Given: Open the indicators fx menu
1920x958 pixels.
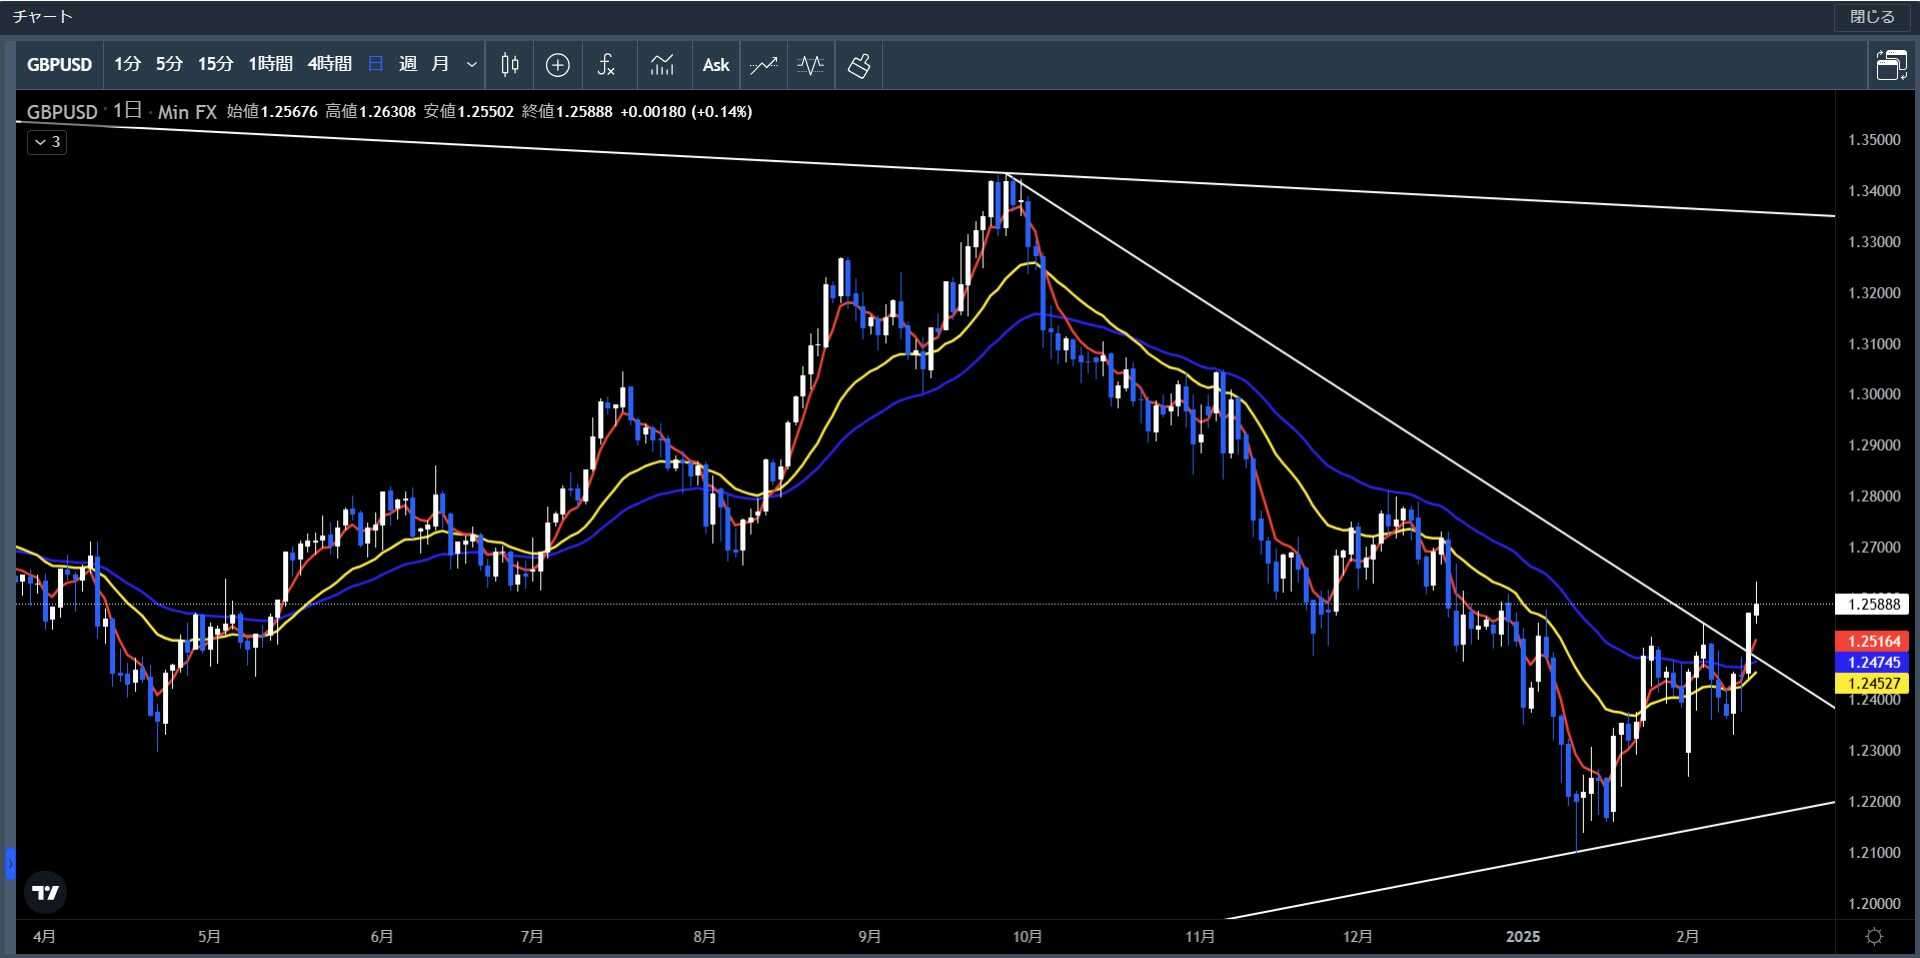Looking at the screenshot, I should click(x=606, y=65).
